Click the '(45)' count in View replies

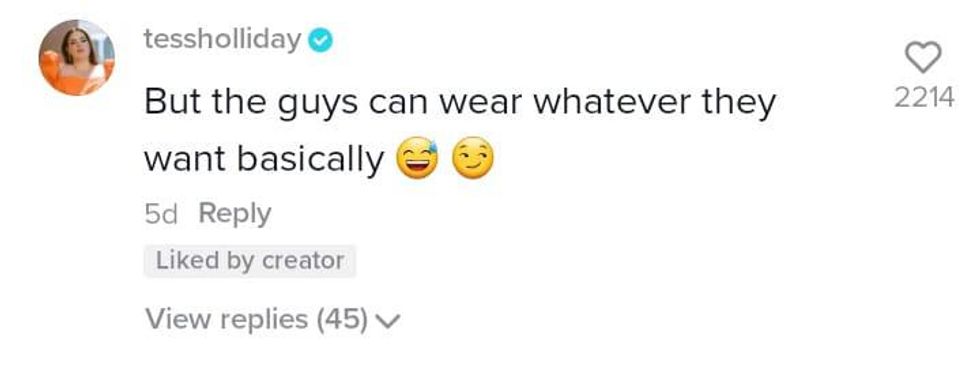point(342,319)
